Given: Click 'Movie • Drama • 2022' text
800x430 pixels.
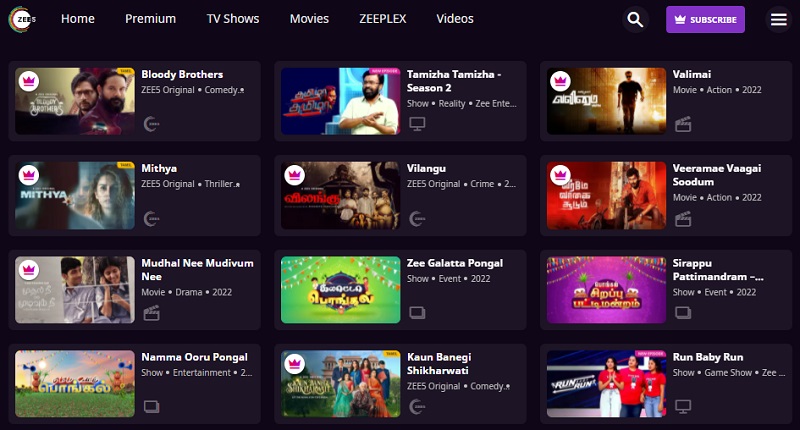Looking at the screenshot, I should point(186,292).
